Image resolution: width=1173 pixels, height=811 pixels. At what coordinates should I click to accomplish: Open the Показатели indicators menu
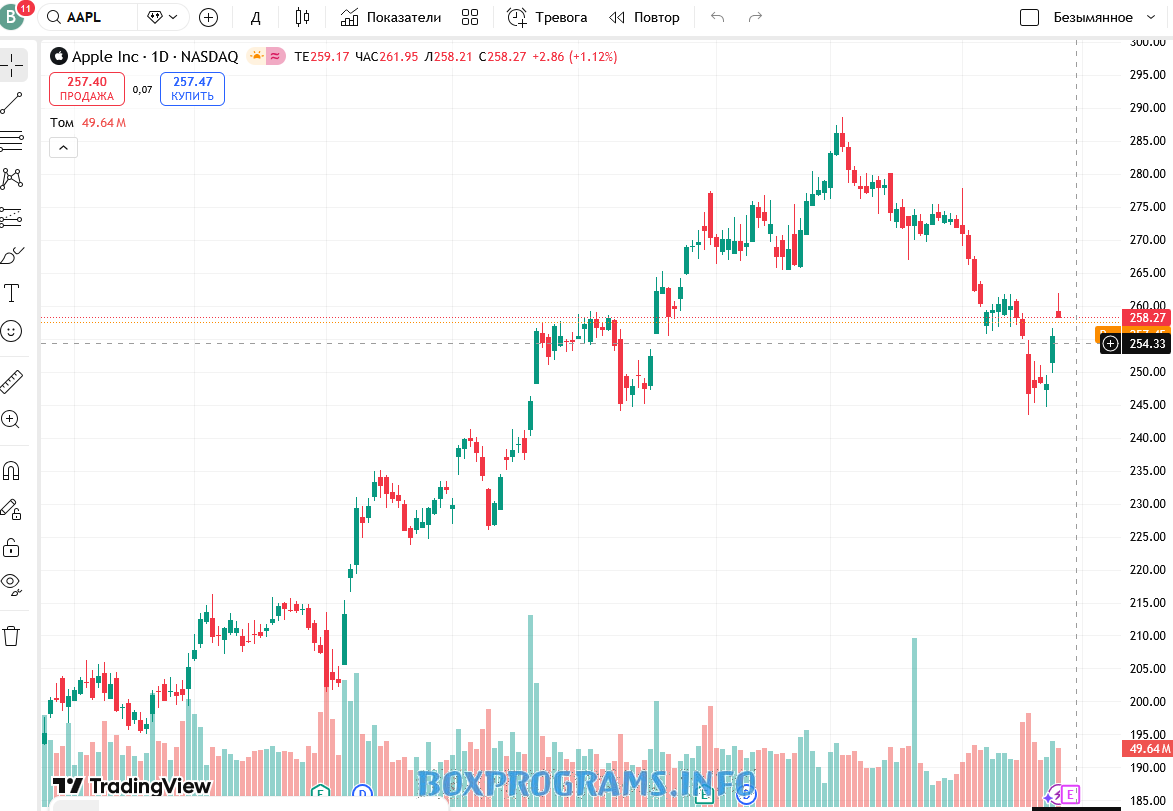391,17
